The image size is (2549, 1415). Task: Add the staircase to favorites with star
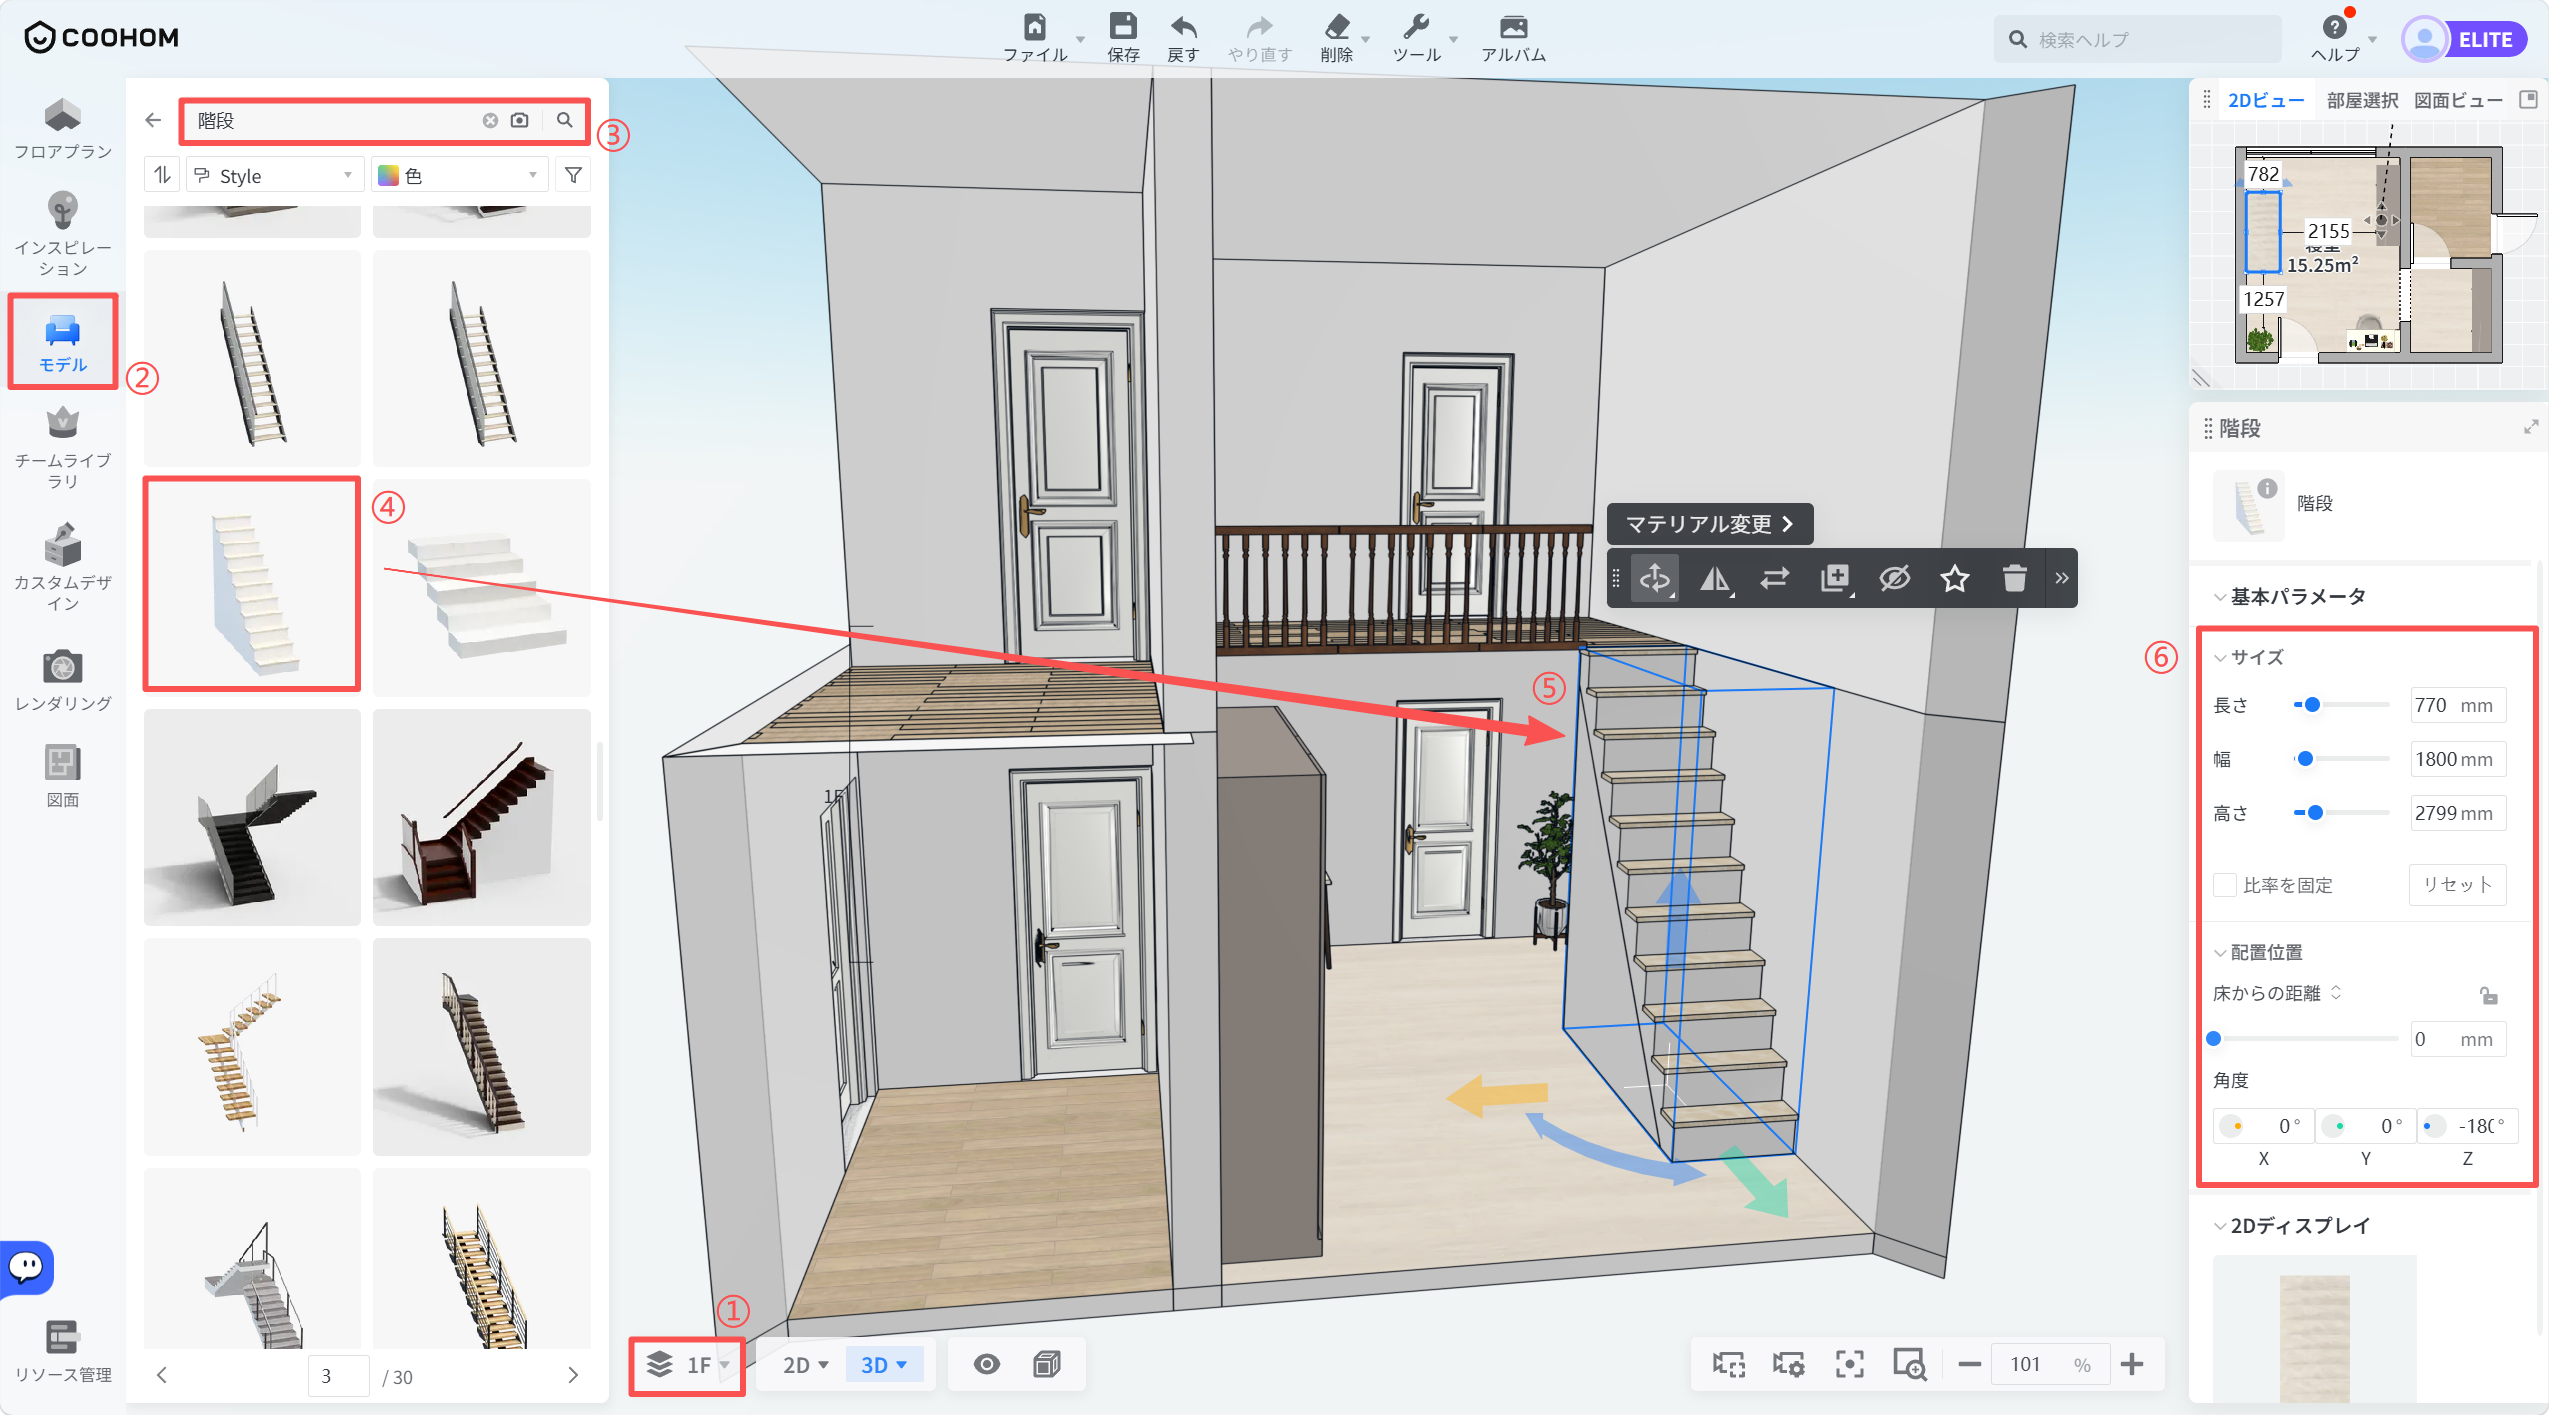tap(1955, 578)
